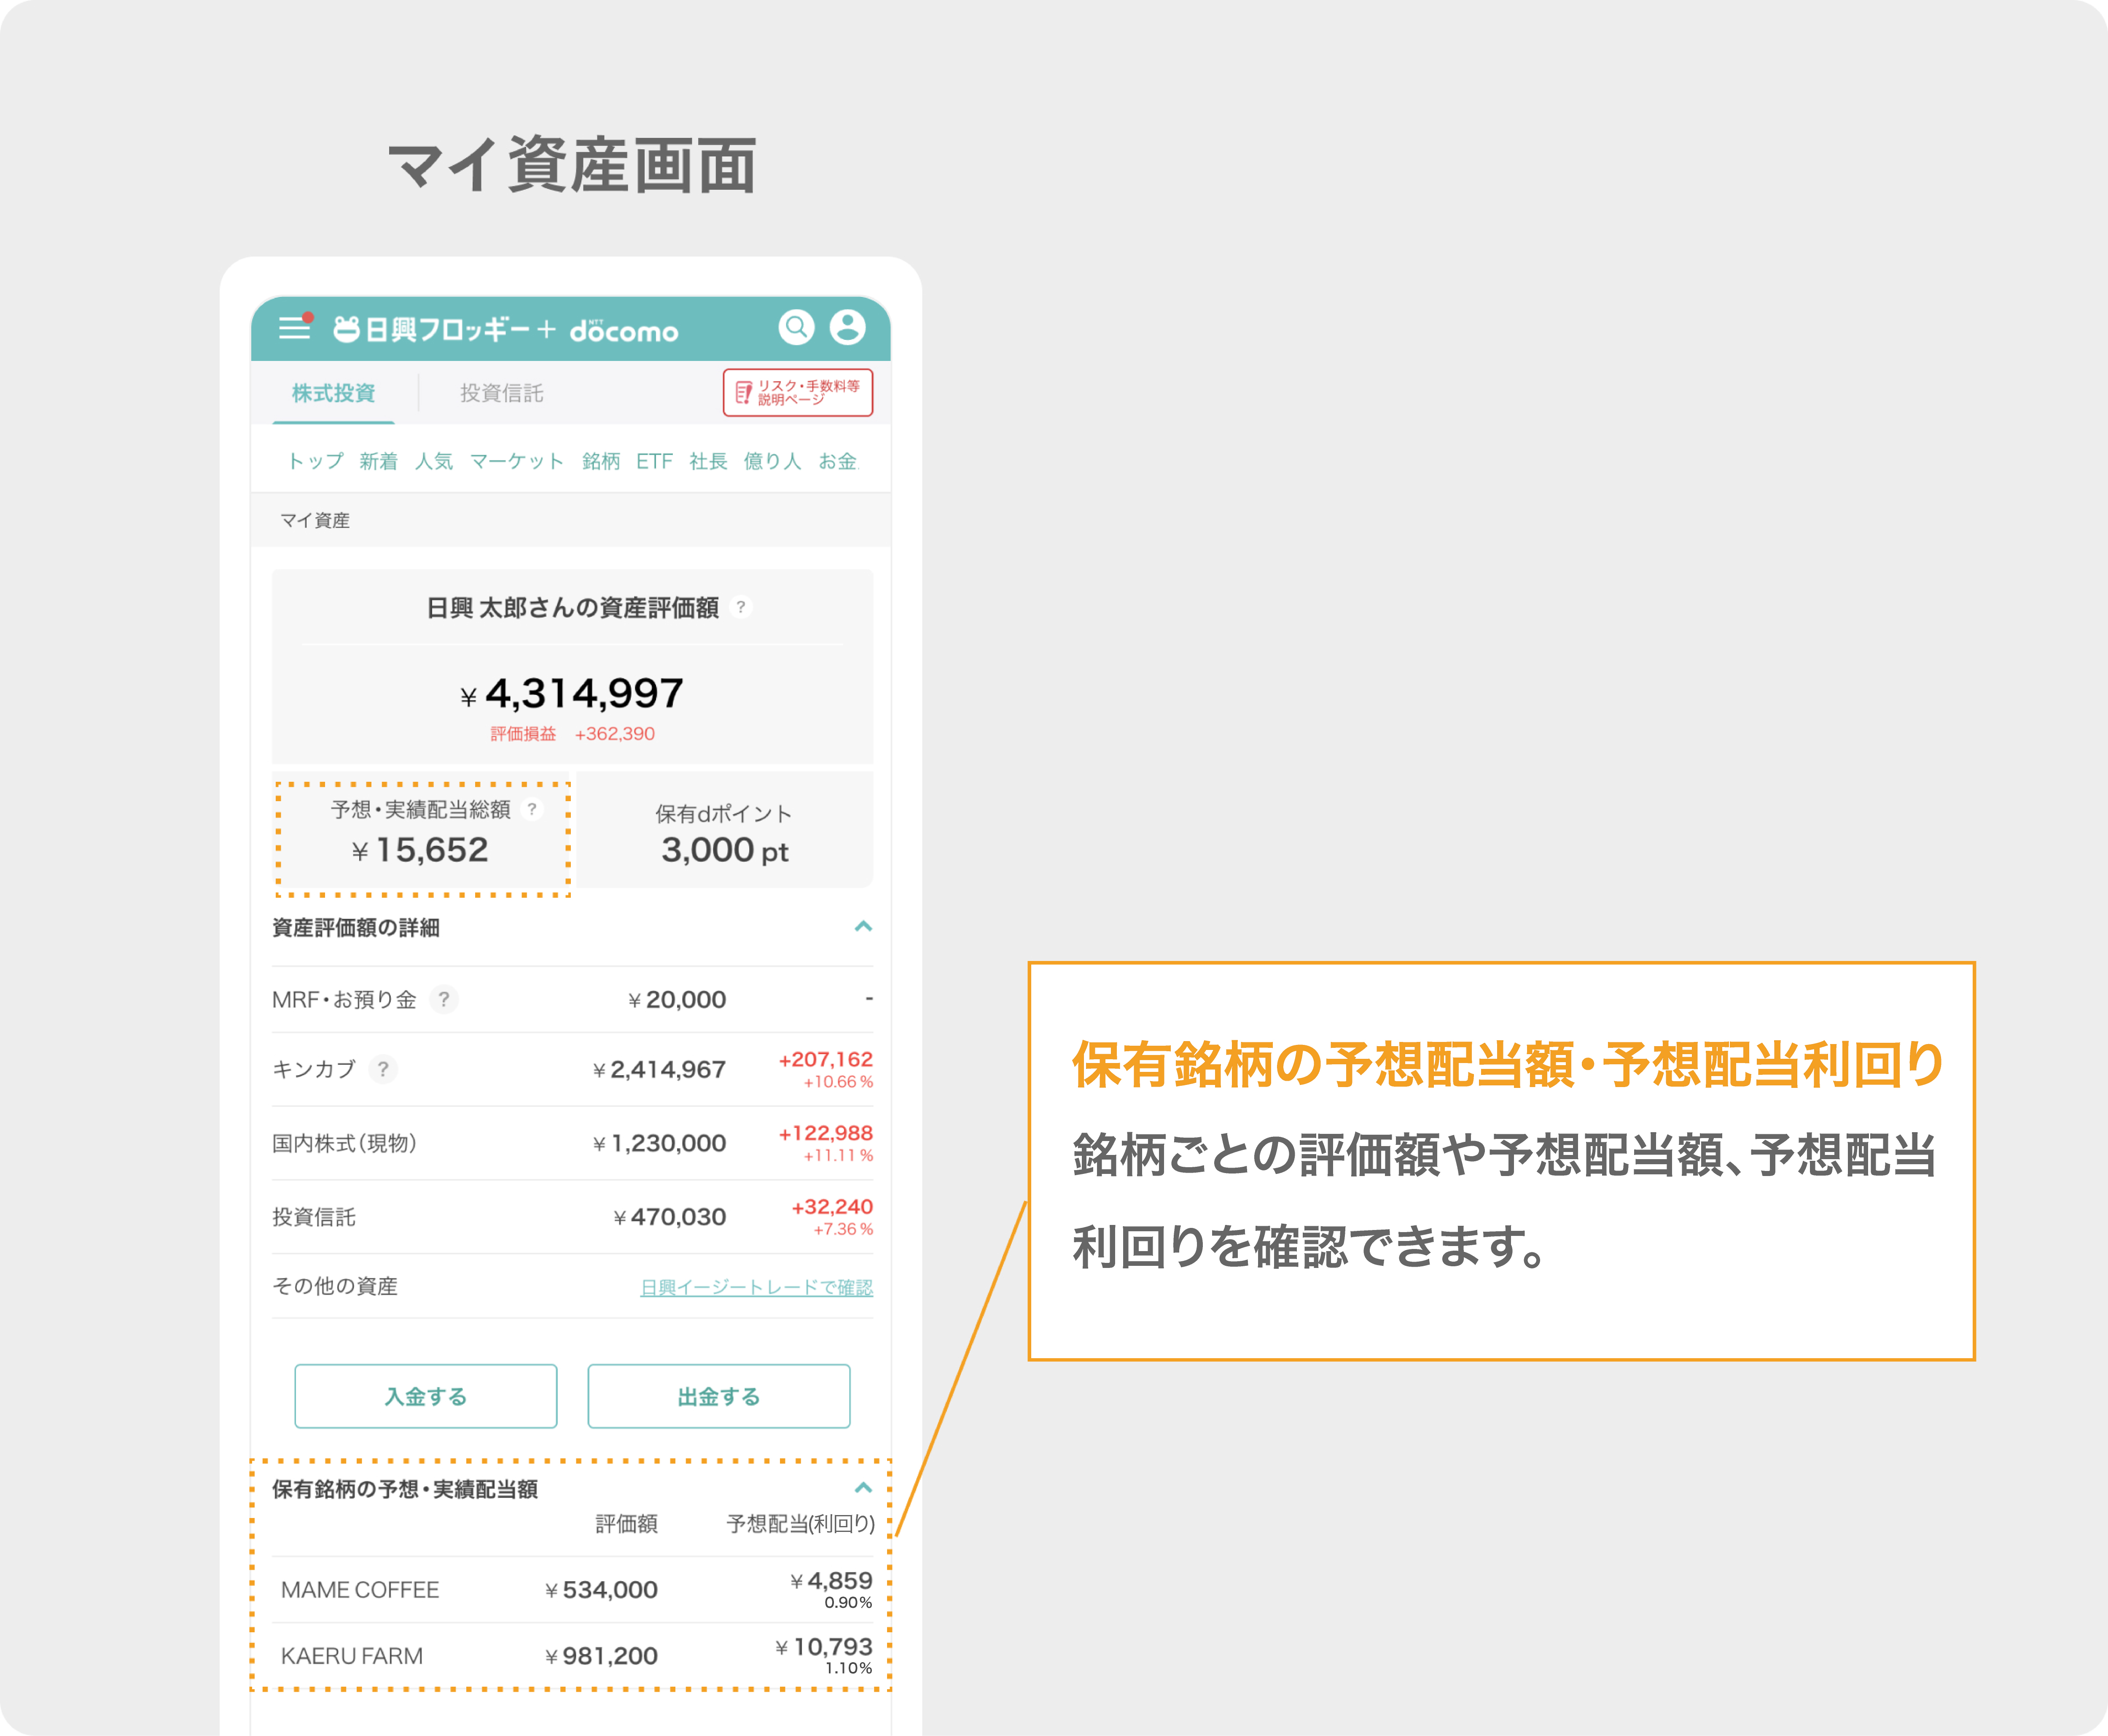Click the 出金する button
This screenshot has width=2108, height=1736.
click(718, 1396)
